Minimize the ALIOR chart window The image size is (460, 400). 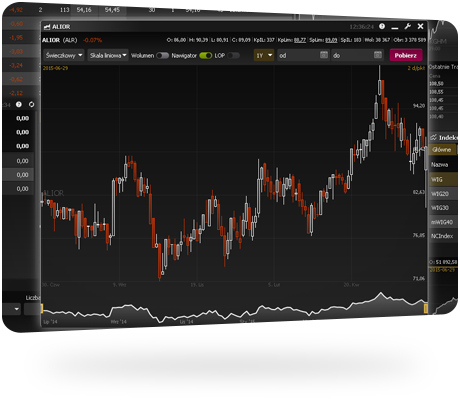(x=395, y=28)
